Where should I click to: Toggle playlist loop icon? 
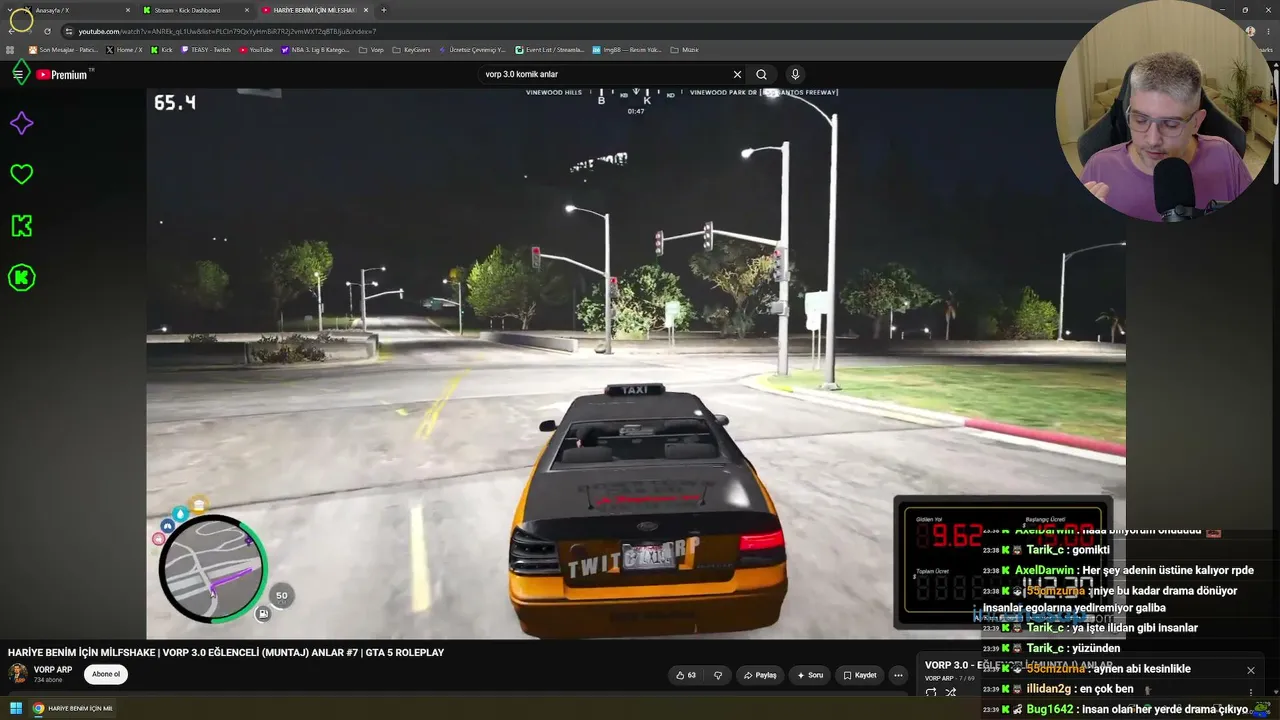point(931,692)
